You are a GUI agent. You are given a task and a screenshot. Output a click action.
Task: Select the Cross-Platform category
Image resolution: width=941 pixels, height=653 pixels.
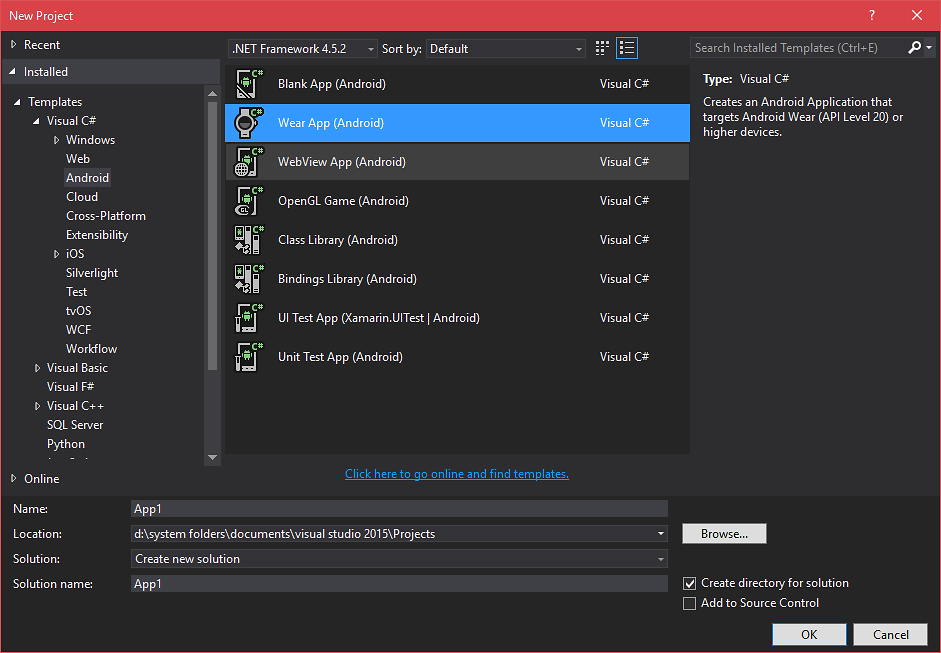pos(106,216)
